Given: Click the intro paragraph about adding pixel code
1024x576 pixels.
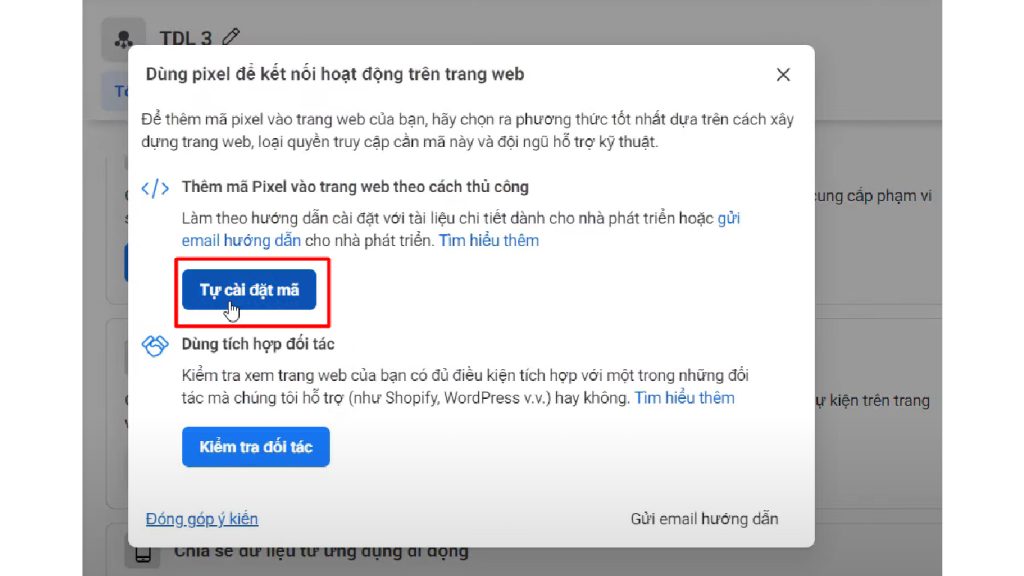Looking at the screenshot, I should coord(467,131).
